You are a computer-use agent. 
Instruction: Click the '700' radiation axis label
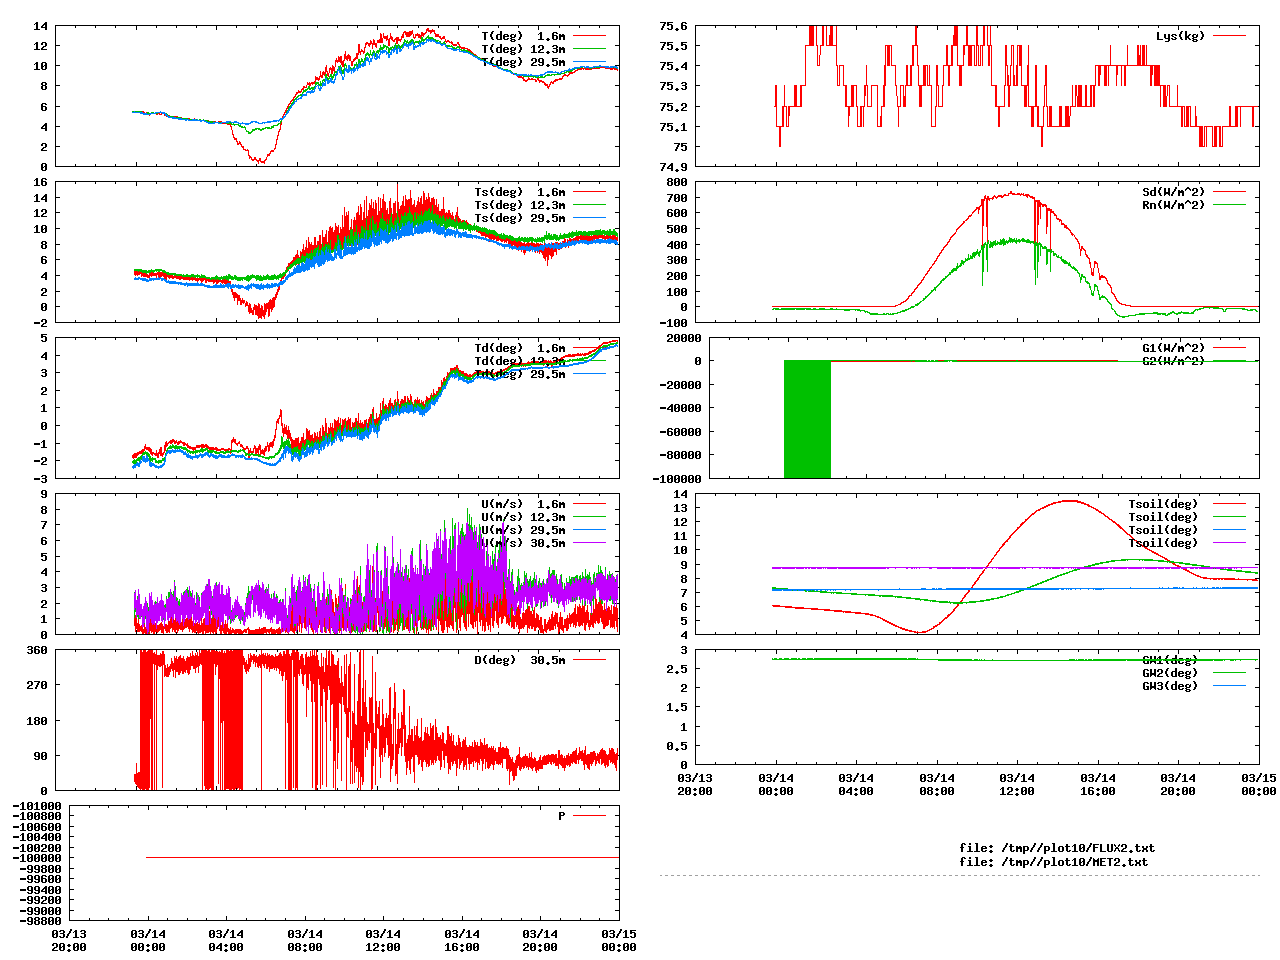[677, 198]
